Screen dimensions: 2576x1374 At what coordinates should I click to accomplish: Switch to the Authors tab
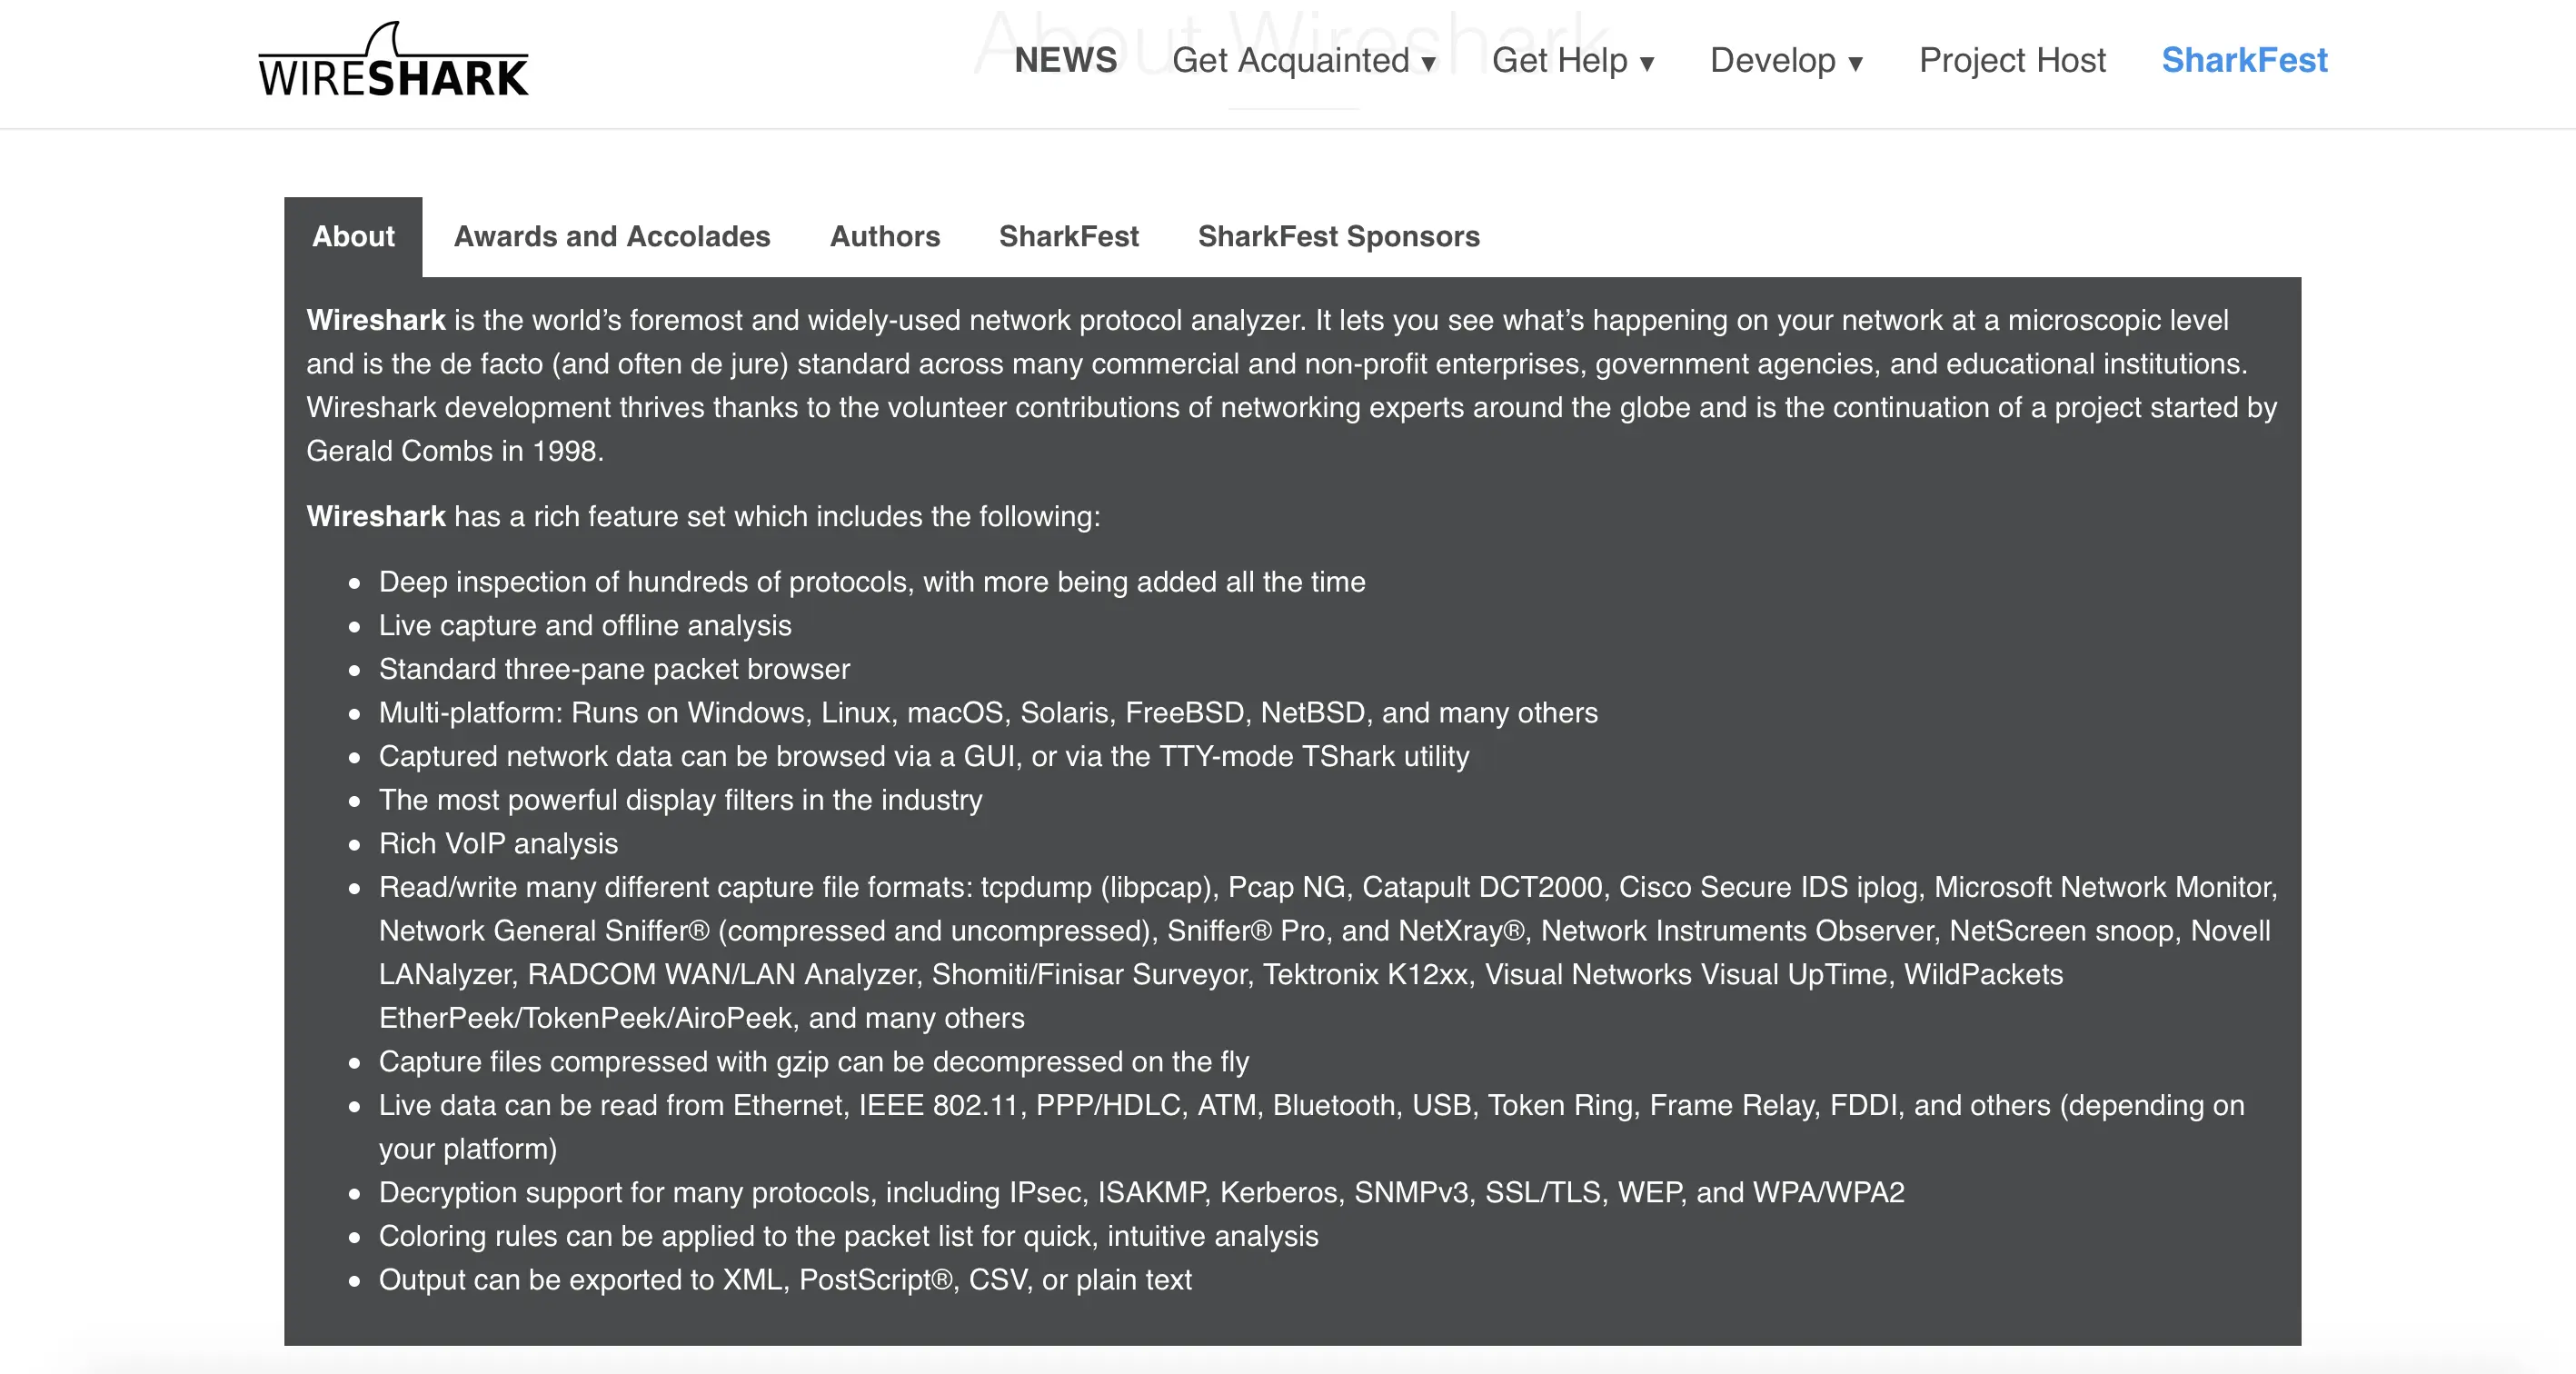[885, 237]
